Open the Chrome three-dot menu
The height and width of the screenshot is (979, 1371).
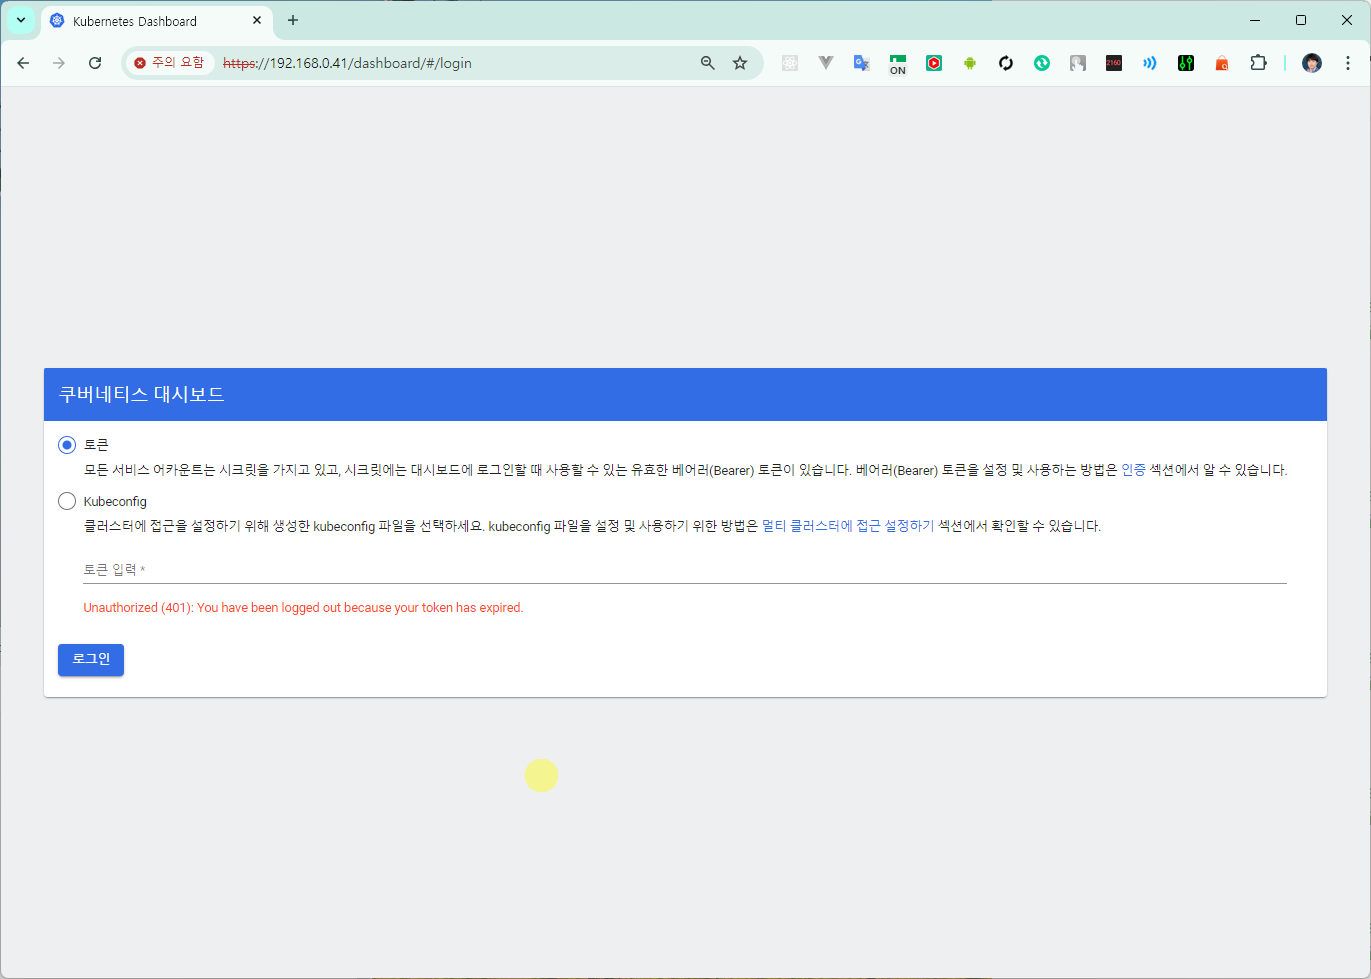point(1348,63)
